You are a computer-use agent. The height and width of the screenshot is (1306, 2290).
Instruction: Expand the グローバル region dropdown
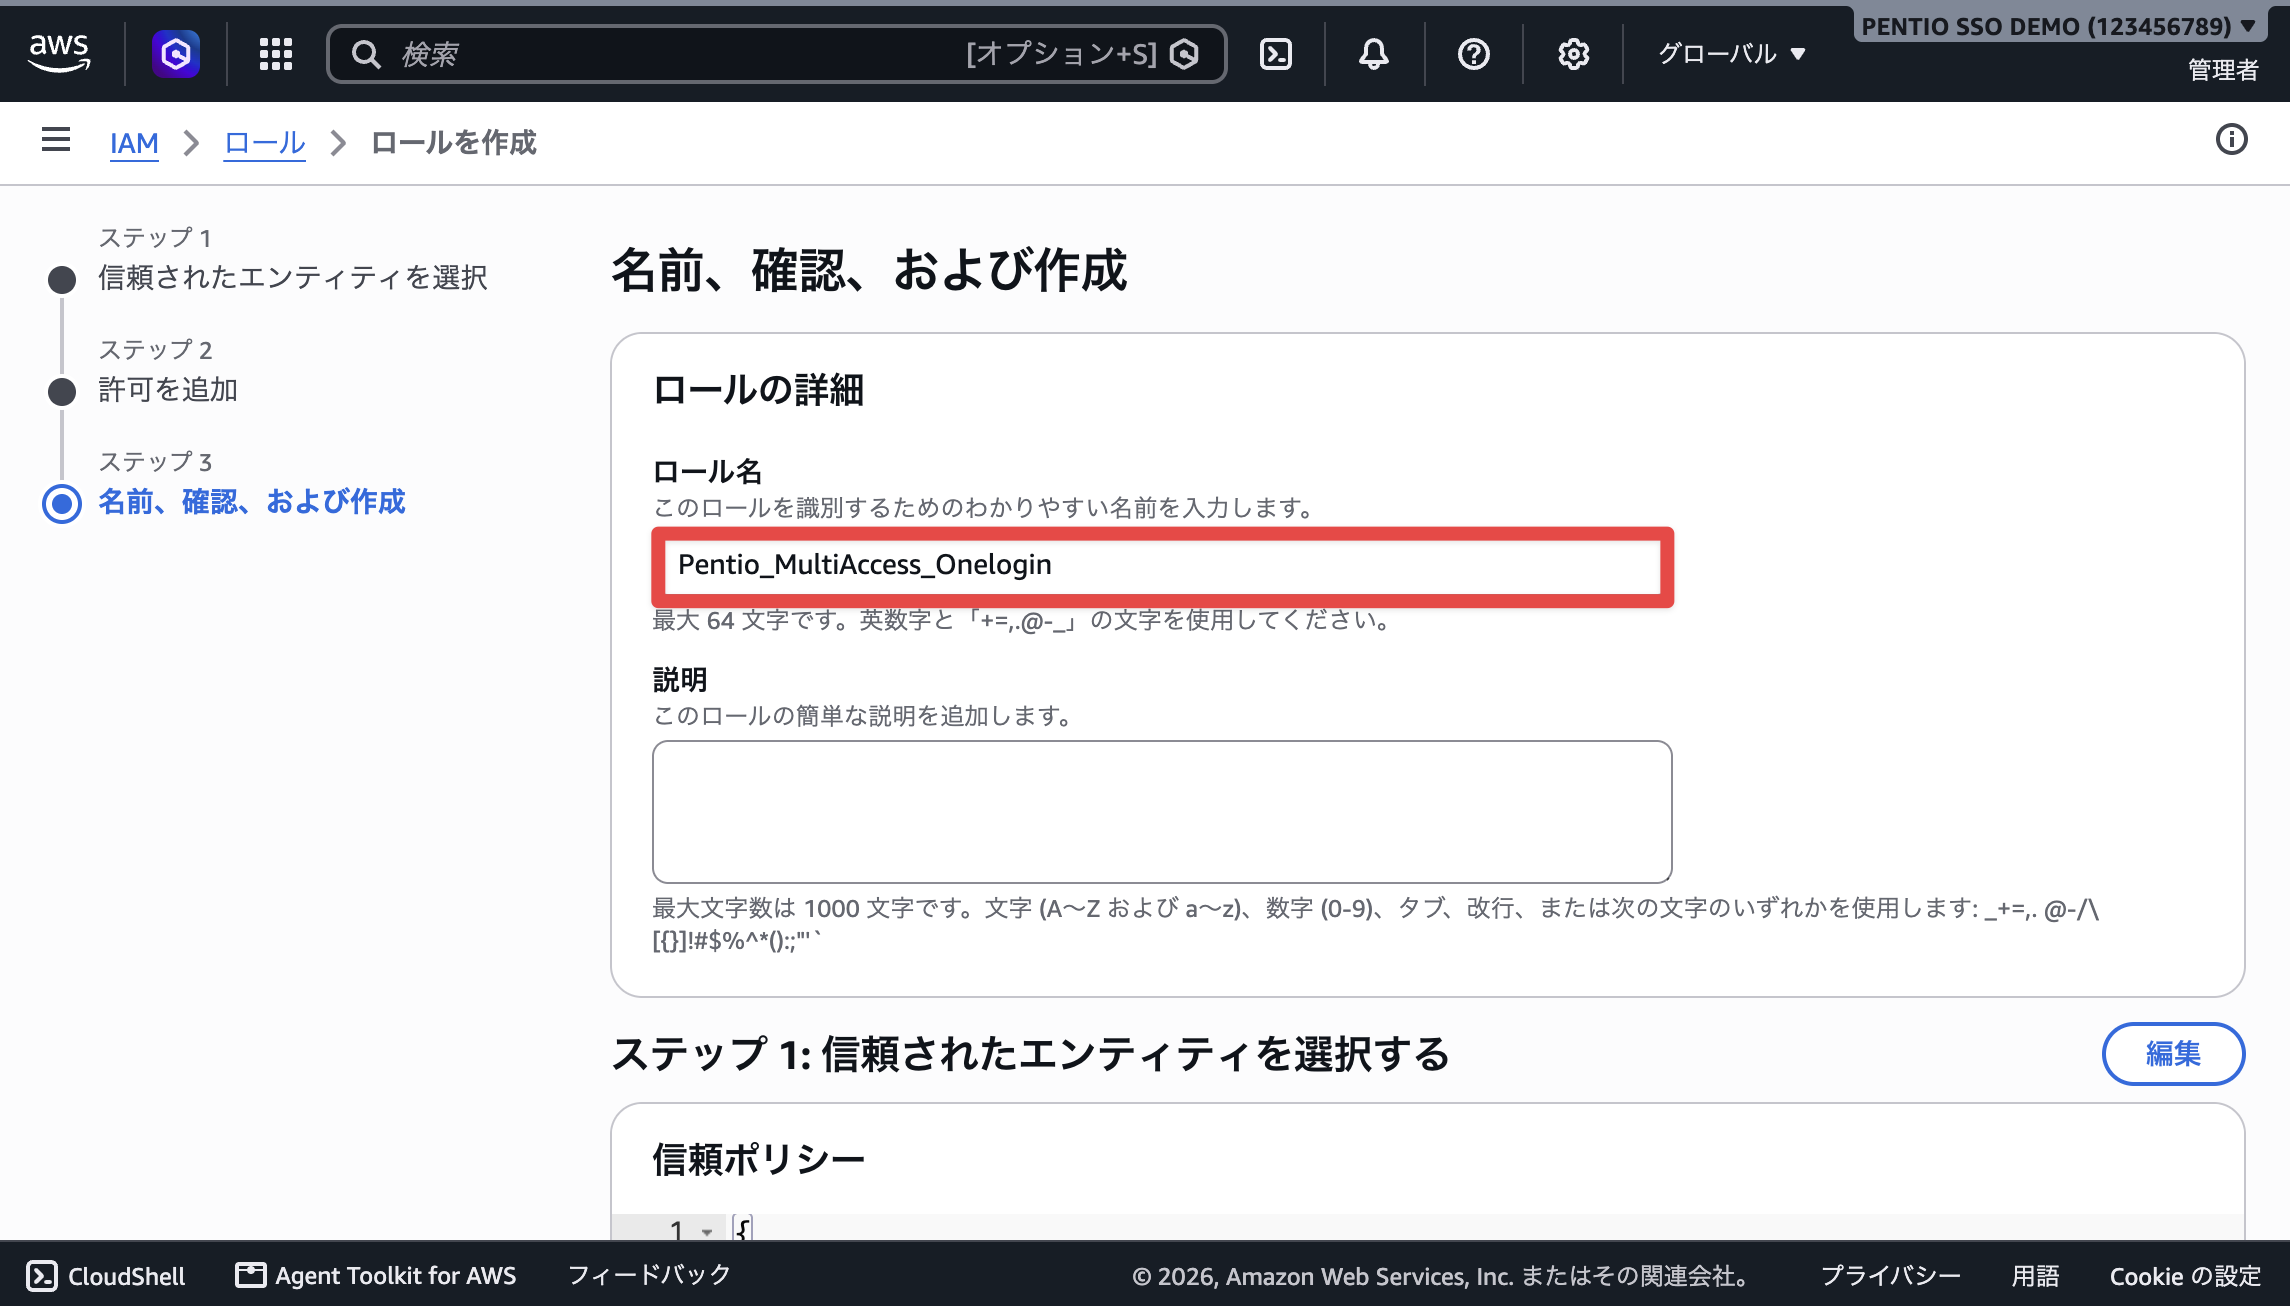coord(1732,54)
